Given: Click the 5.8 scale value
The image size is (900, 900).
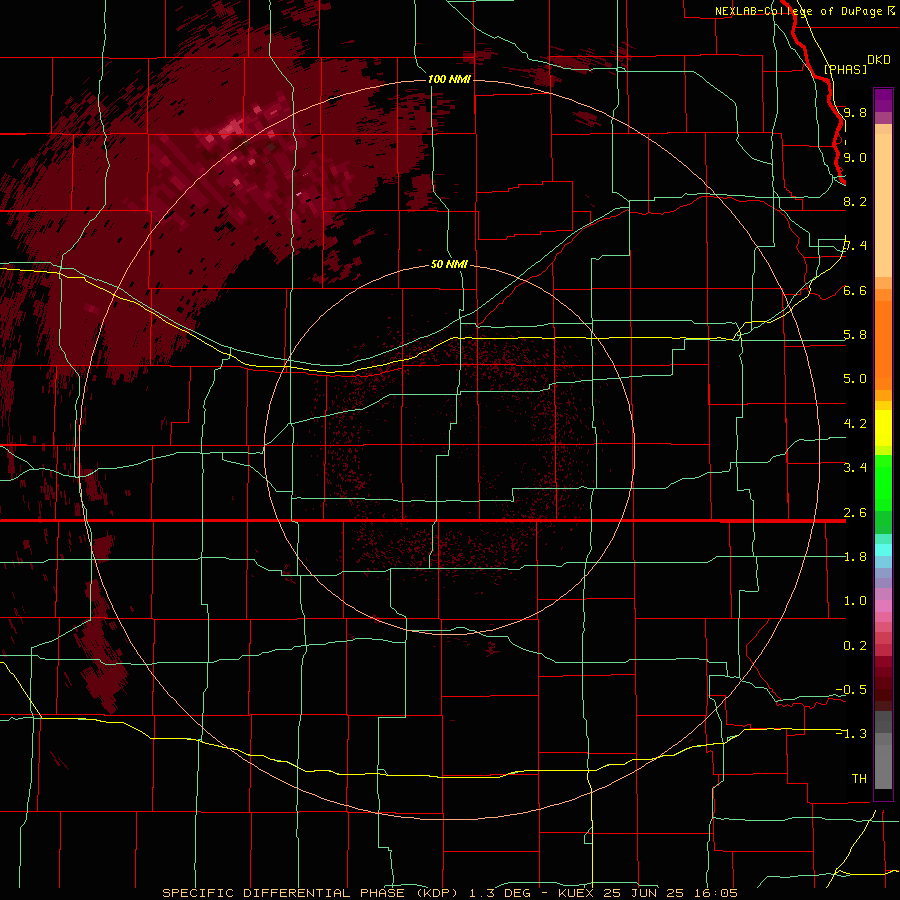Looking at the screenshot, I should [855, 335].
